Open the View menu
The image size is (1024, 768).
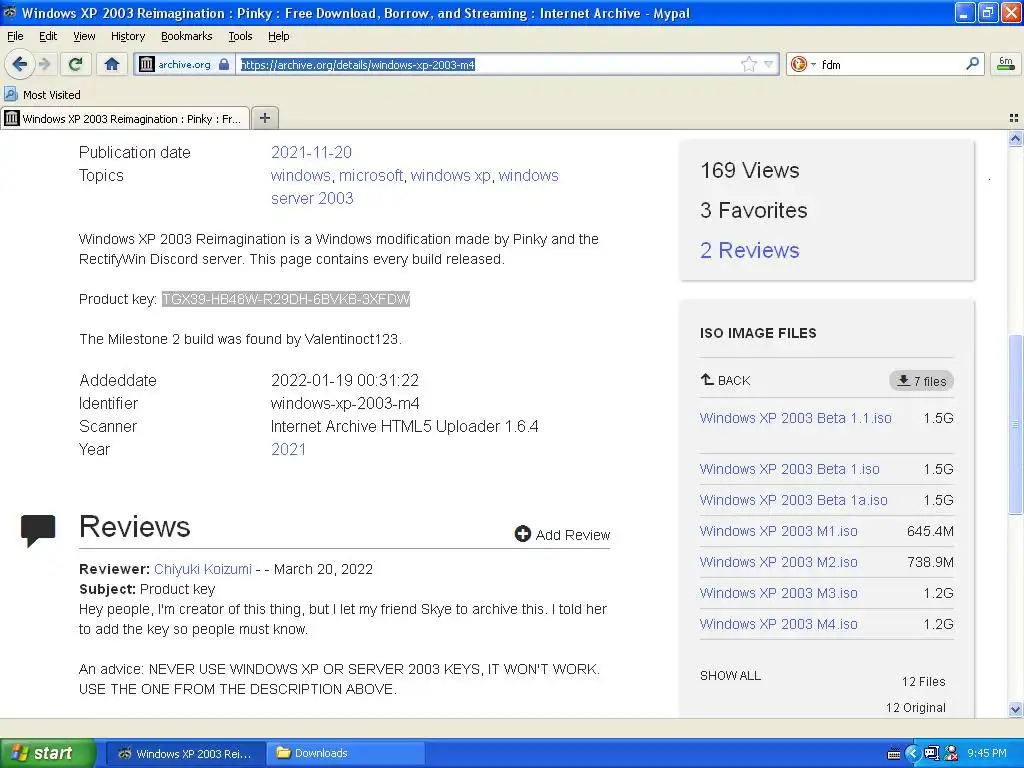coord(84,36)
